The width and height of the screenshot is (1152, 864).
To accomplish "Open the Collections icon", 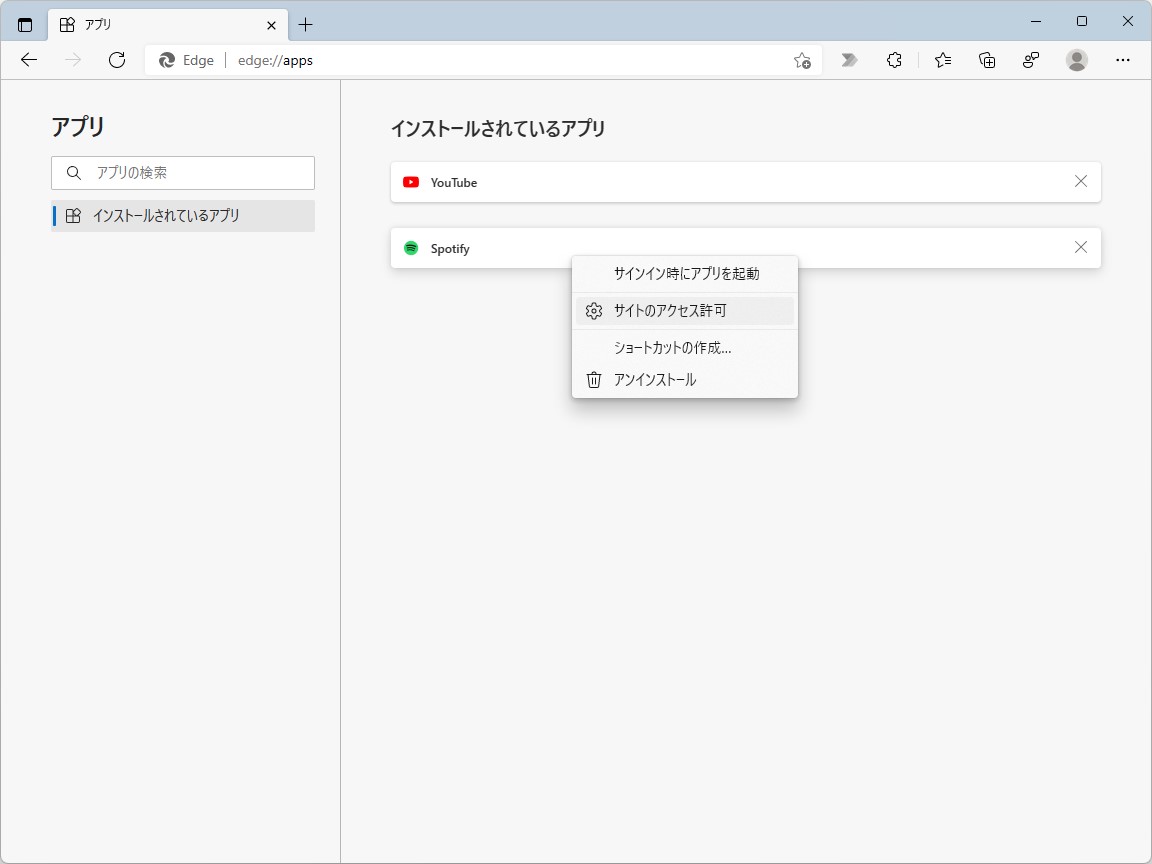I will click(986, 60).
